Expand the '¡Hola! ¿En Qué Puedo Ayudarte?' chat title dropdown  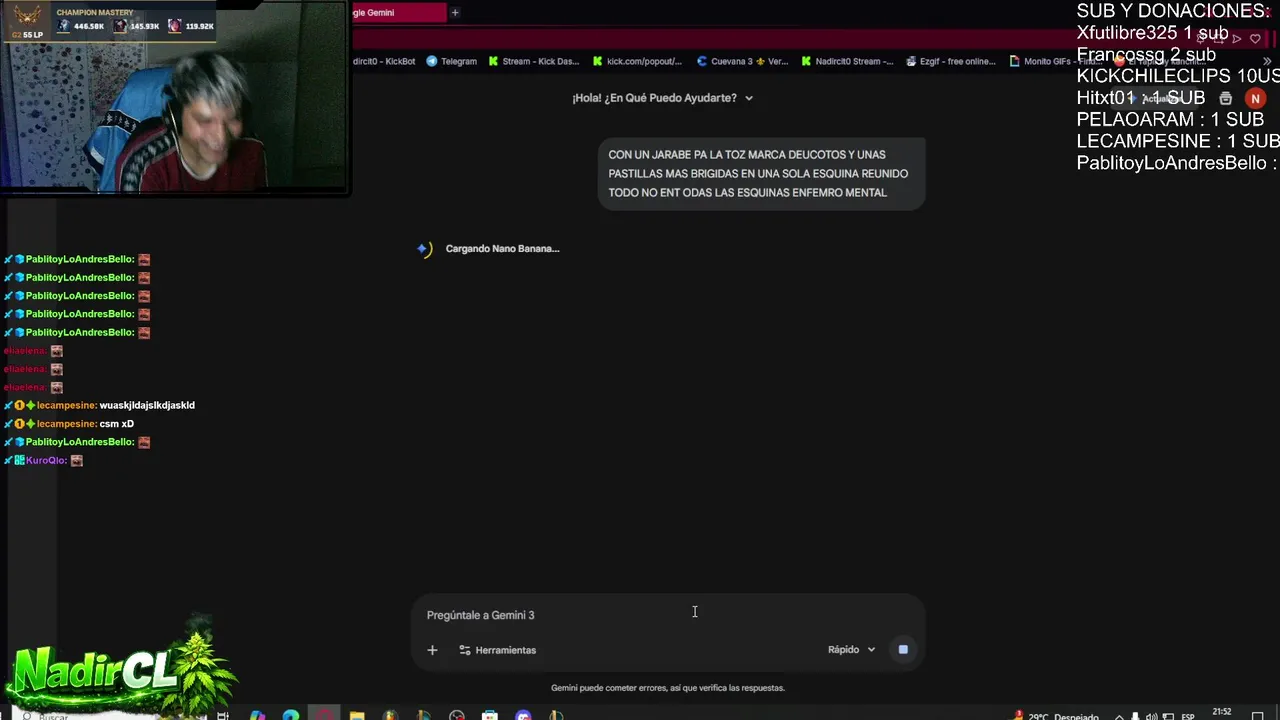(x=662, y=98)
